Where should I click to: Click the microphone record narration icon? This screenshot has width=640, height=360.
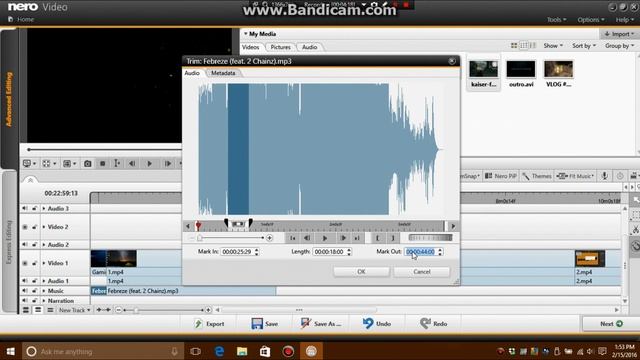pyautogui.click(x=604, y=176)
